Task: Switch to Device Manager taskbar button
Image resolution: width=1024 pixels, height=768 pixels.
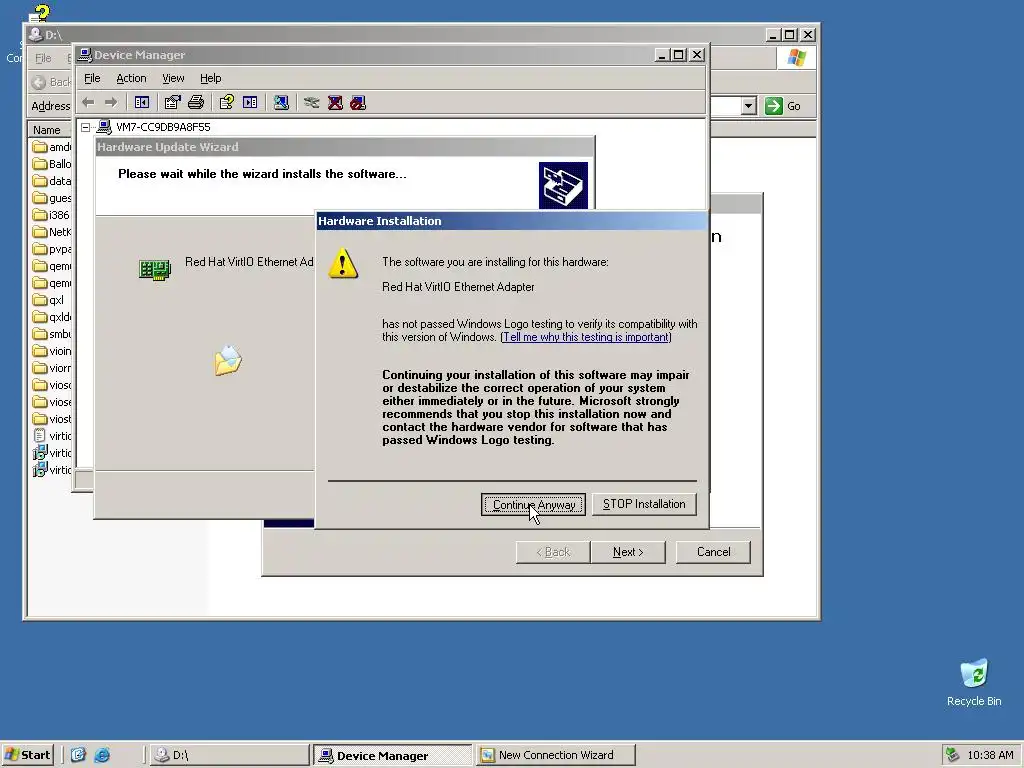Action: pyautogui.click(x=392, y=755)
